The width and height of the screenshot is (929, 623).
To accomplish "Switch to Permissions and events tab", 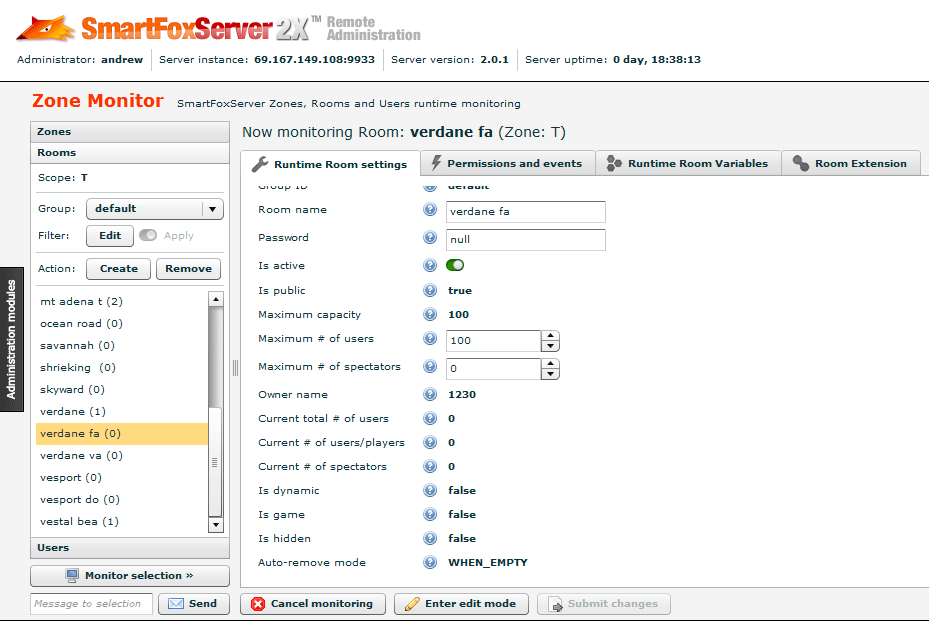I will (x=507, y=164).
